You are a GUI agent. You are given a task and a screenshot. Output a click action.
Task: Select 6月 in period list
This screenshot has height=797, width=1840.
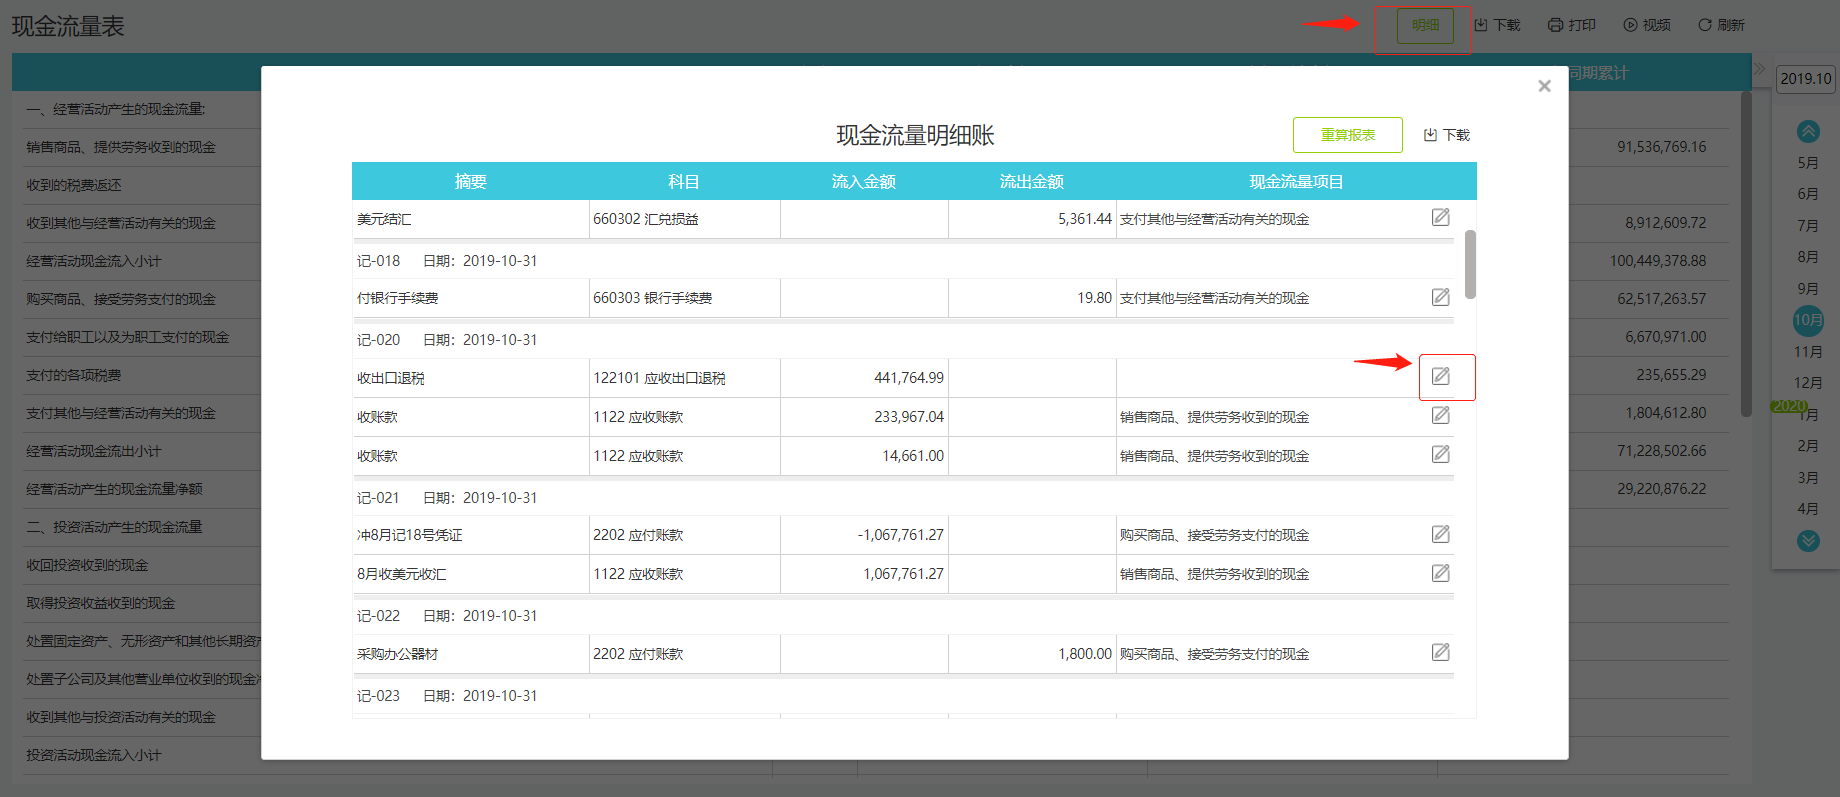click(1808, 194)
